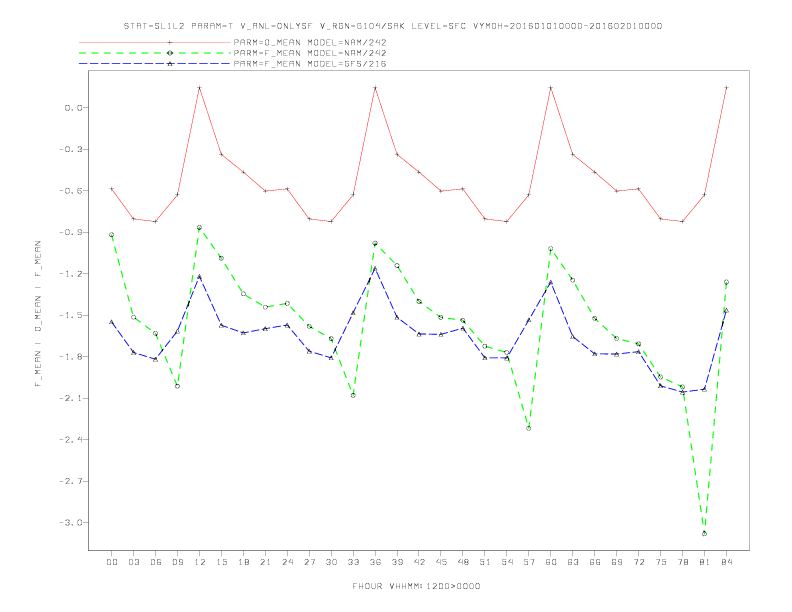This screenshot has width=792, height=612.
Task: Click x-axis tick label 54
Action: click(507, 562)
